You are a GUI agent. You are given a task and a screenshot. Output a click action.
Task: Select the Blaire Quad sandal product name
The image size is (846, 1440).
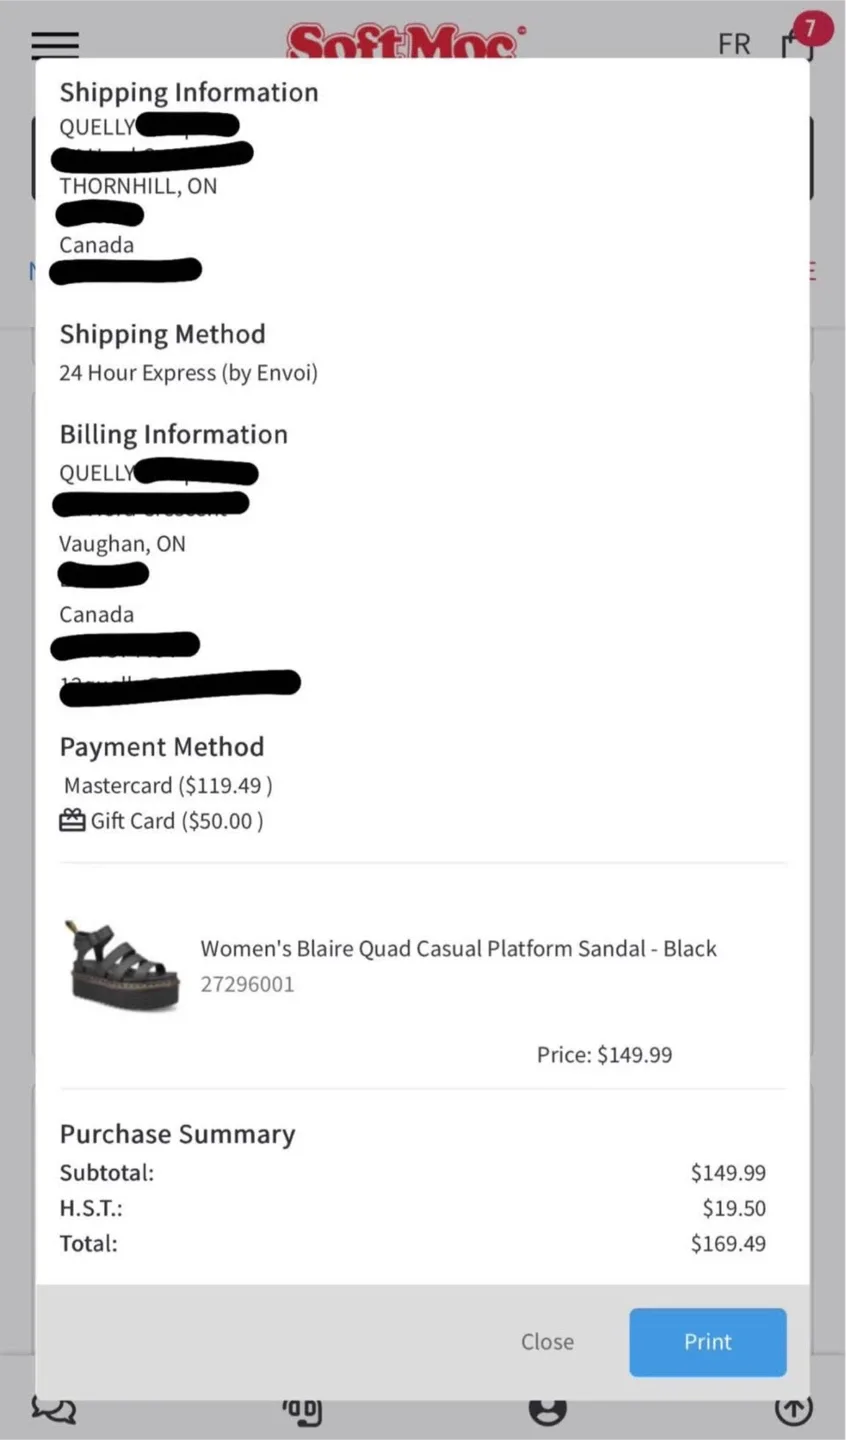coord(458,948)
